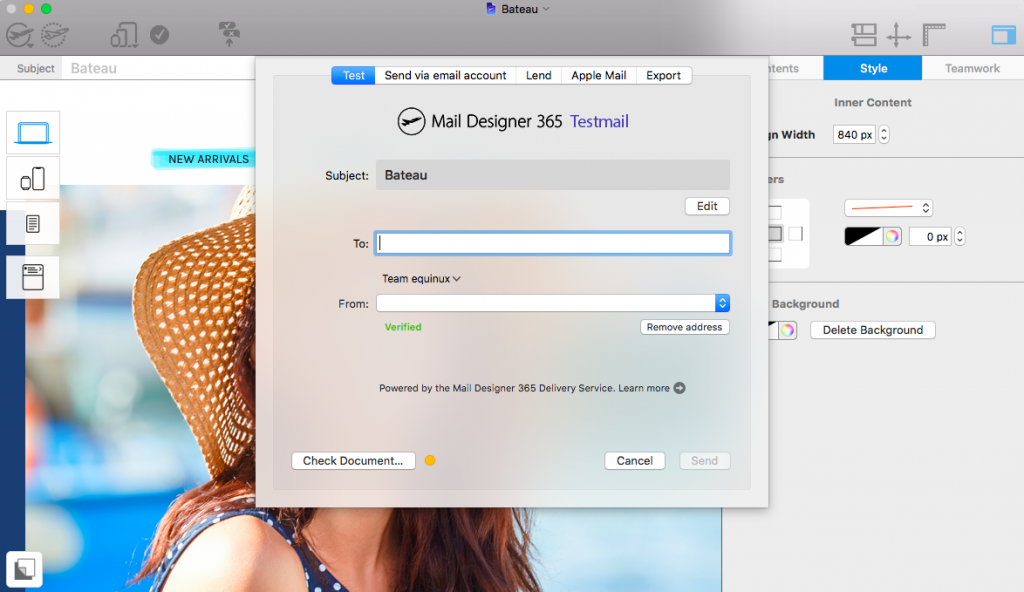Click the Edit subject button
Image resolution: width=1024 pixels, height=592 pixels.
[x=707, y=206]
